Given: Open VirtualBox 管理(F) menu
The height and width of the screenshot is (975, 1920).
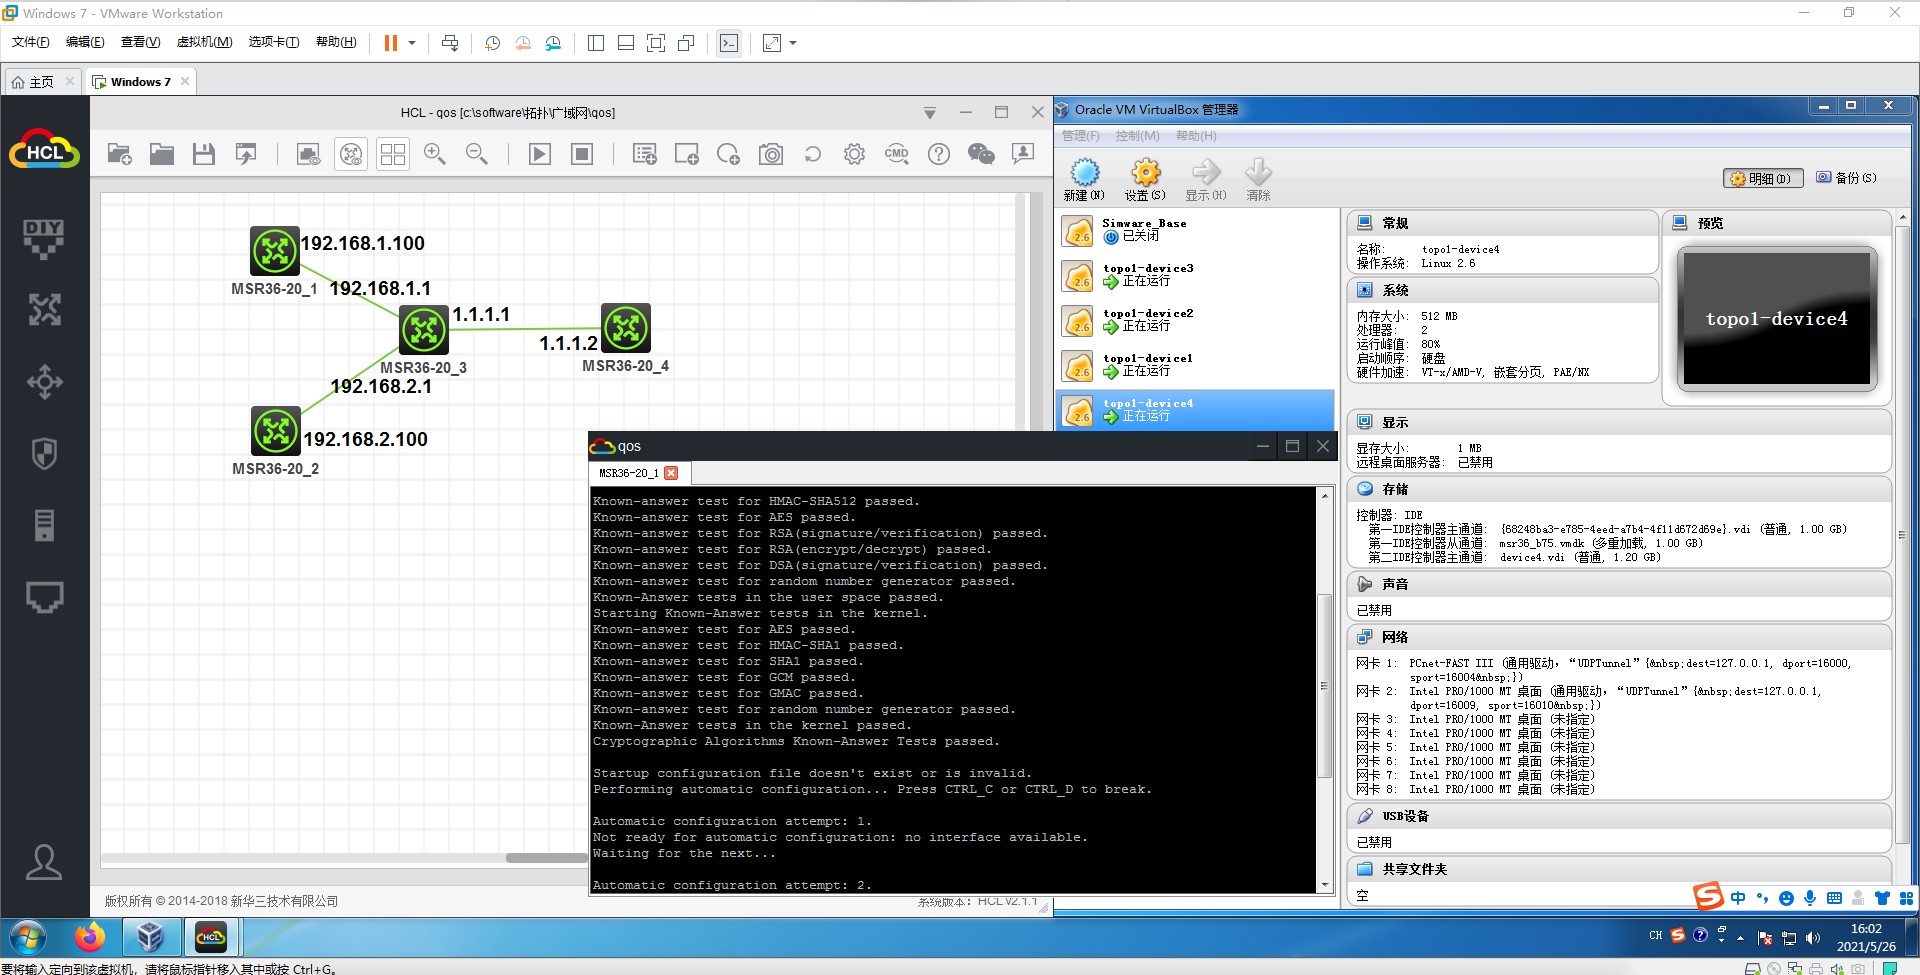Looking at the screenshot, I should (1081, 136).
